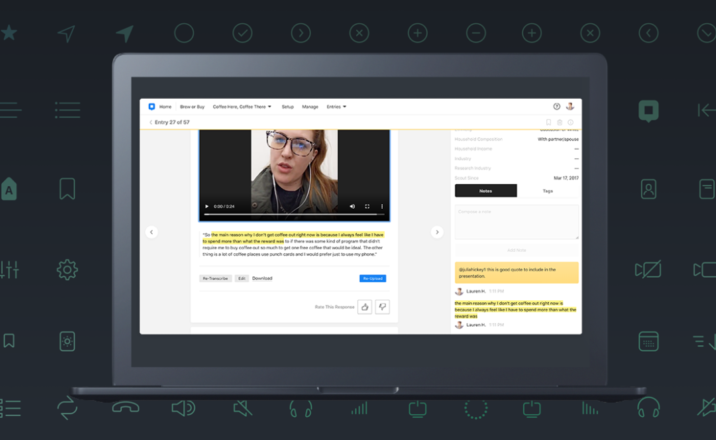The height and width of the screenshot is (440, 716).
Task: Open the Manage menu item
Action: [x=310, y=107]
